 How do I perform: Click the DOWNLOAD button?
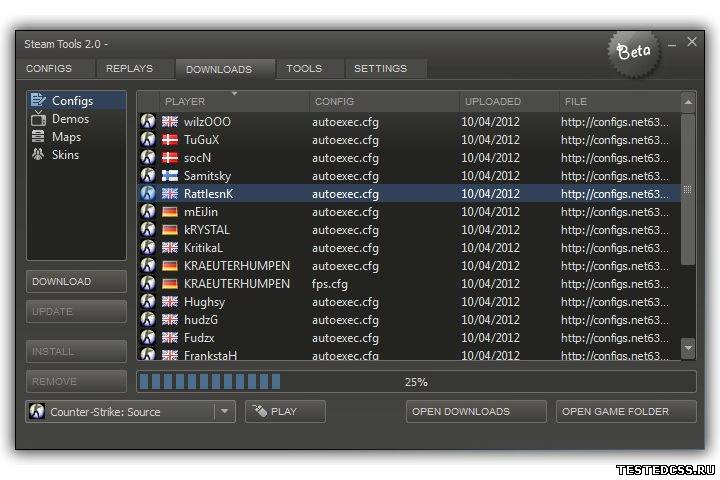pyautogui.click(x=76, y=282)
